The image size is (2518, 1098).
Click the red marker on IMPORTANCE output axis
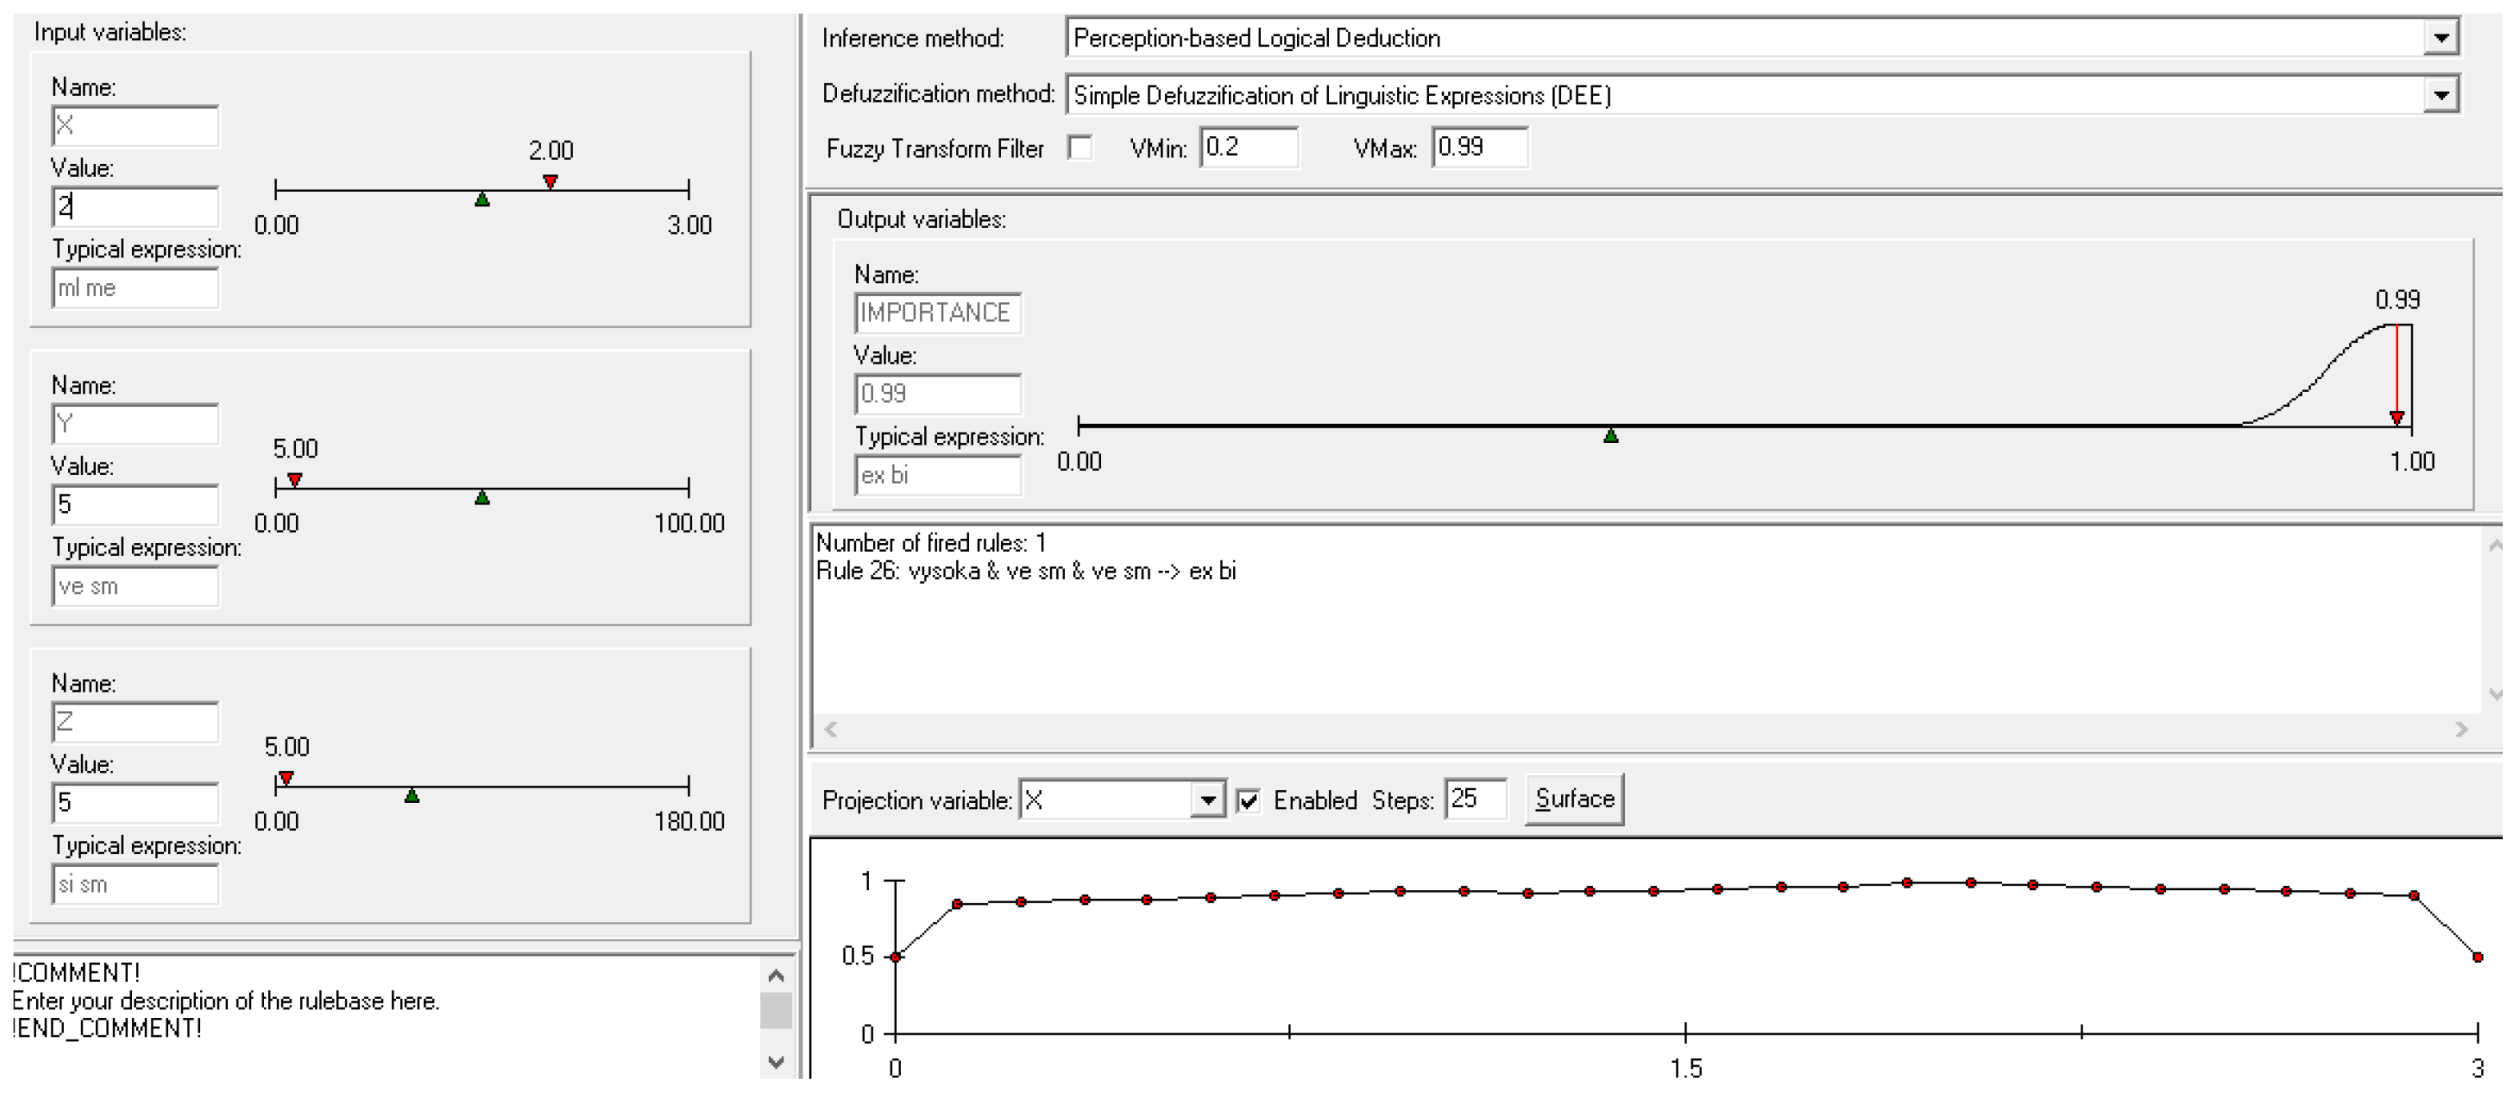(2397, 417)
